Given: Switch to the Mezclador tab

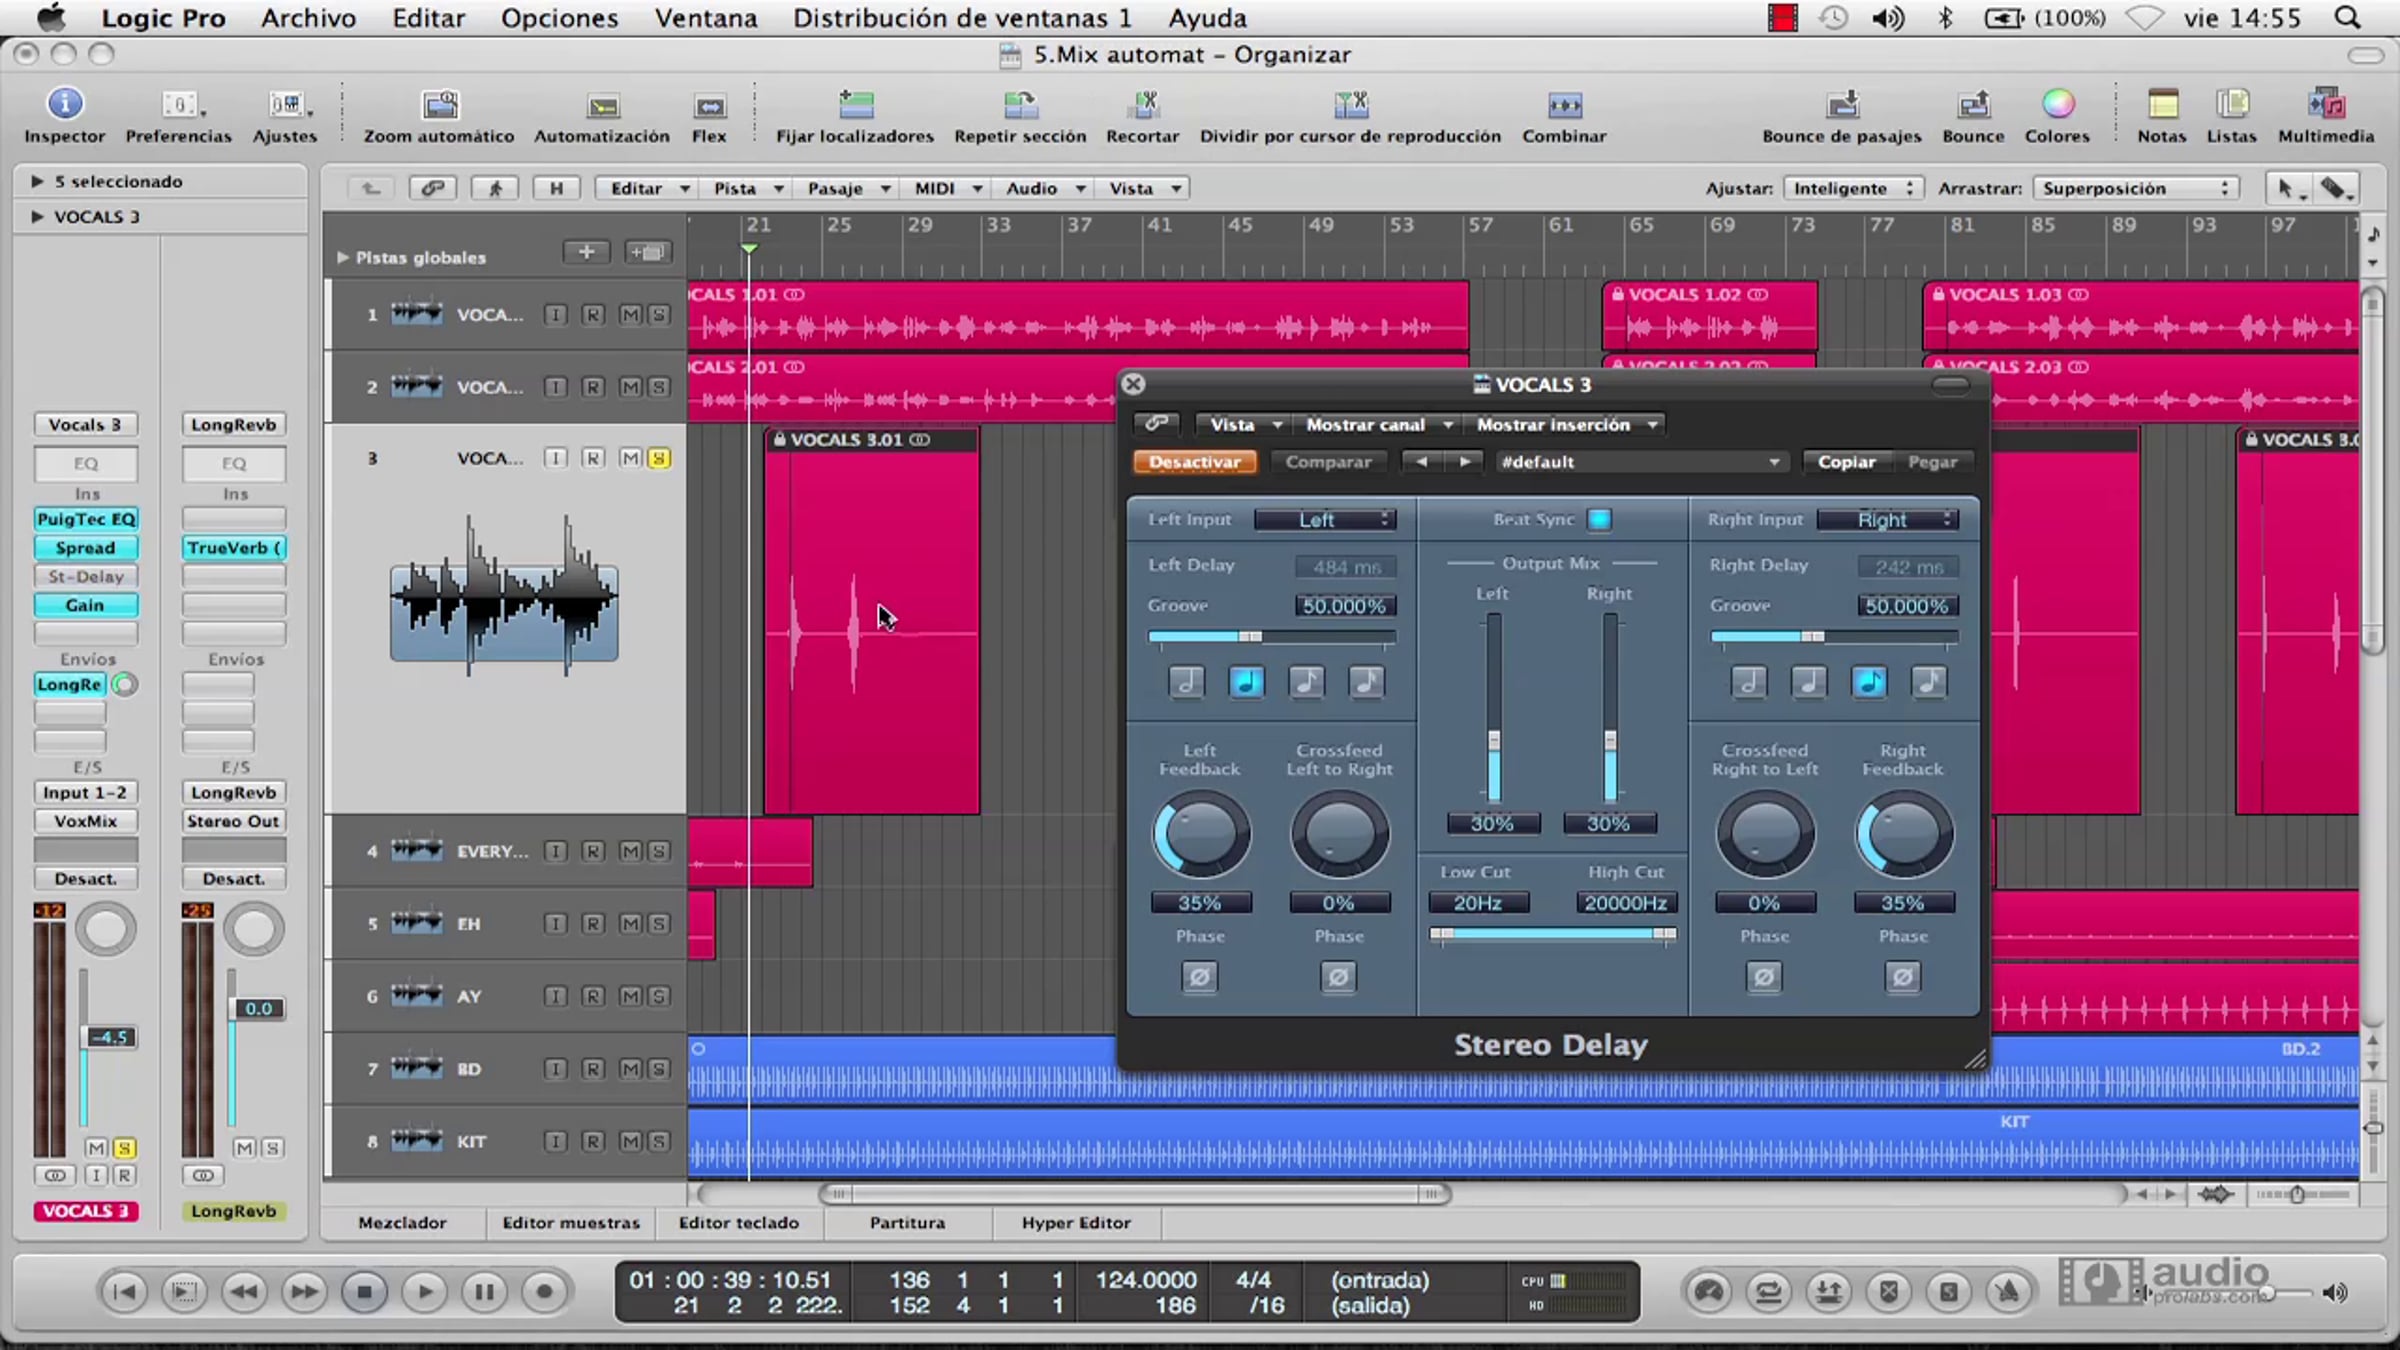Looking at the screenshot, I should [402, 1222].
